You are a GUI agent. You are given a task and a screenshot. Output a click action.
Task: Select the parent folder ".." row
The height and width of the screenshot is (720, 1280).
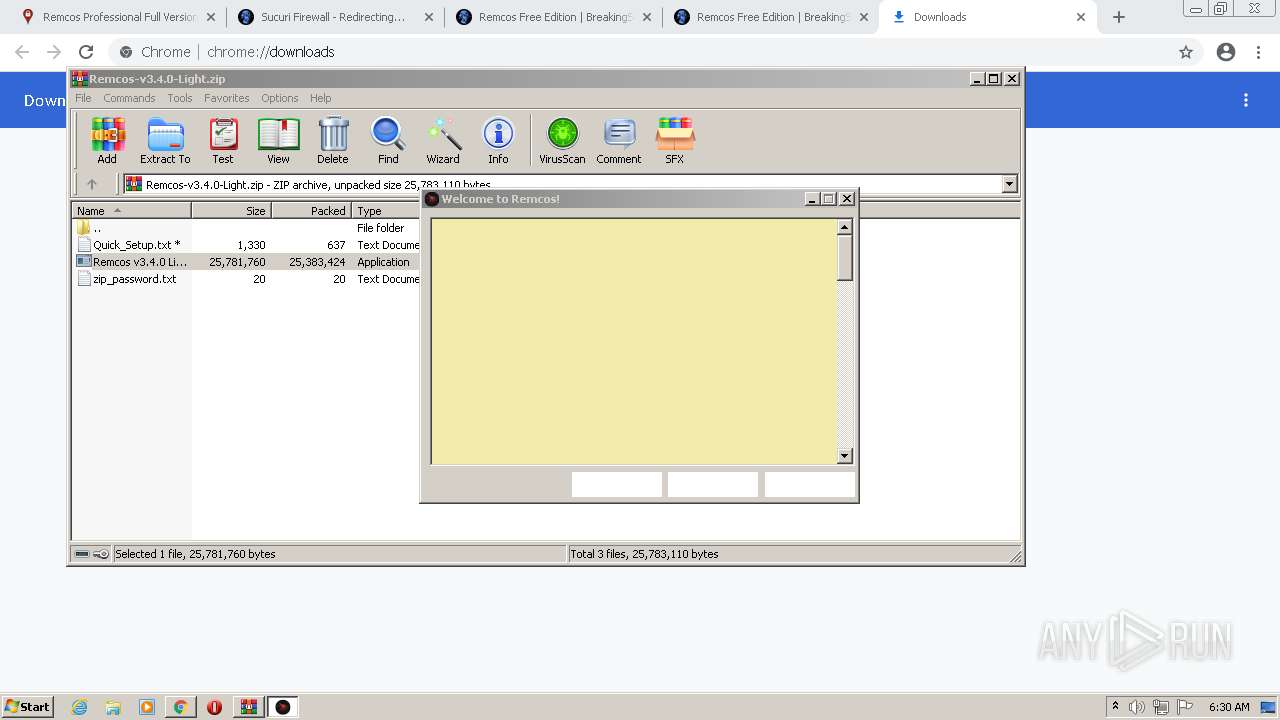90,228
